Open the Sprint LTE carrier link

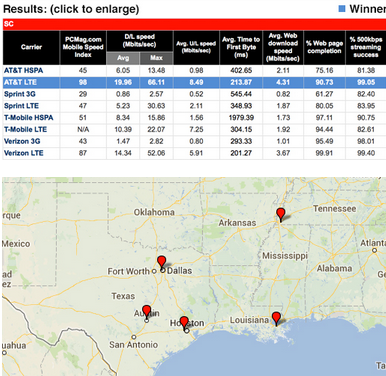tap(21, 106)
